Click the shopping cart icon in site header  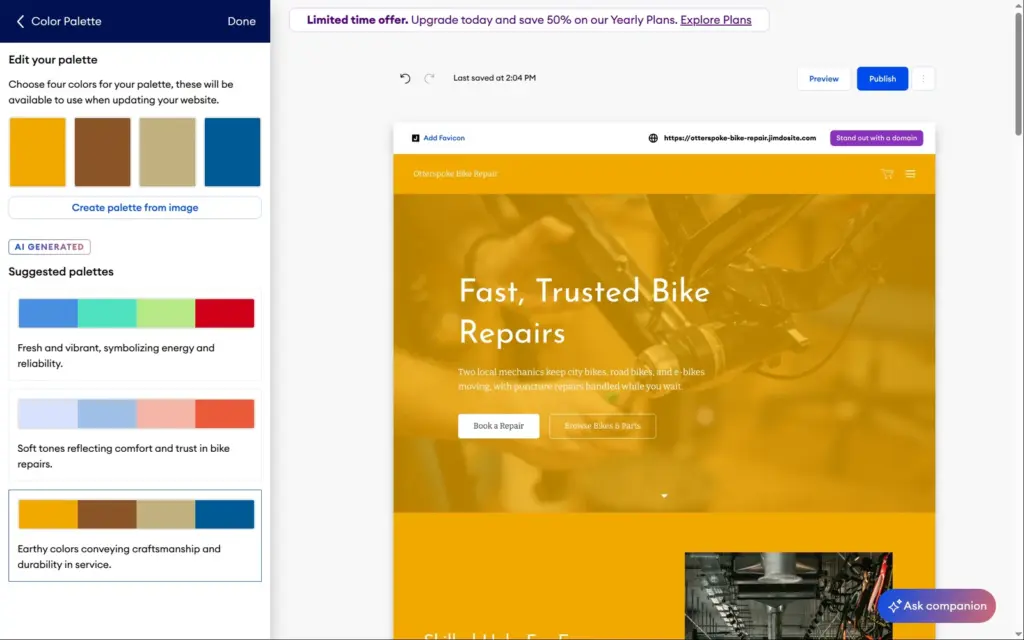[x=886, y=174]
